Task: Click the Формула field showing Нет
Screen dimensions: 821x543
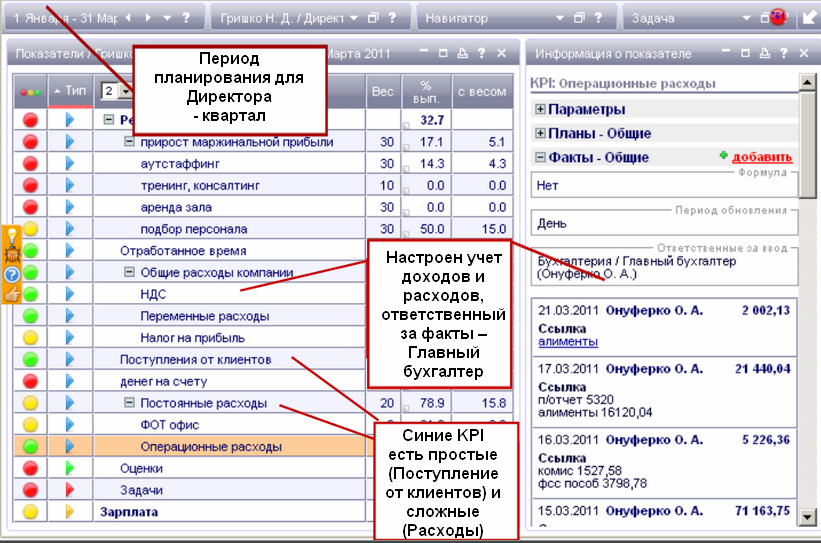Action: [x=664, y=185]
